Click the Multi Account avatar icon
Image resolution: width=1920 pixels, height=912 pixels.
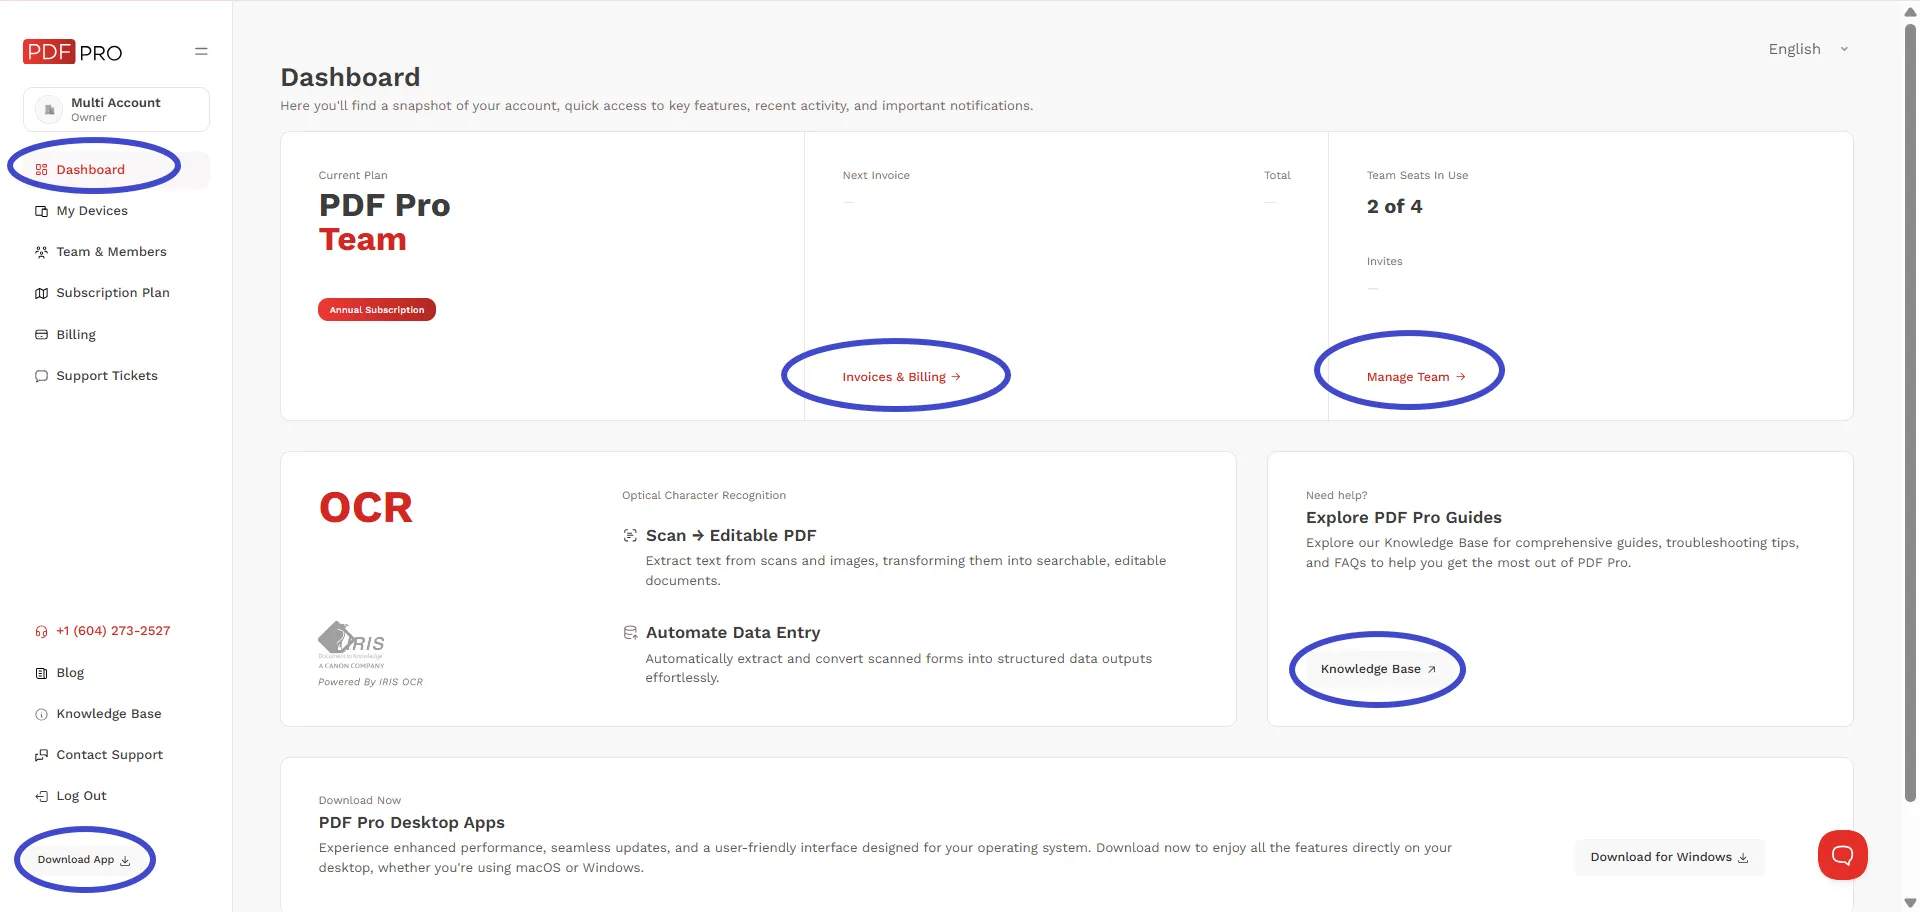click(49, 109)
